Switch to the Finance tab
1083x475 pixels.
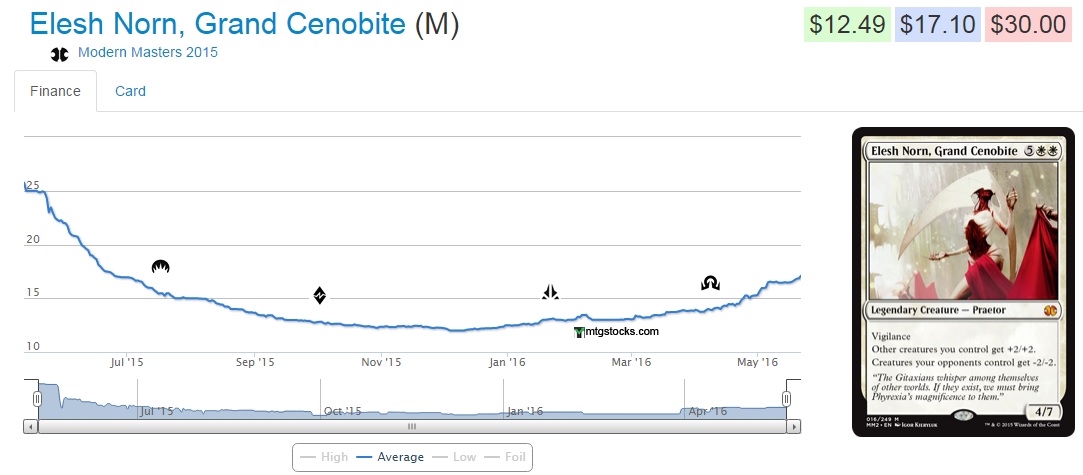(x=56, y=91)
